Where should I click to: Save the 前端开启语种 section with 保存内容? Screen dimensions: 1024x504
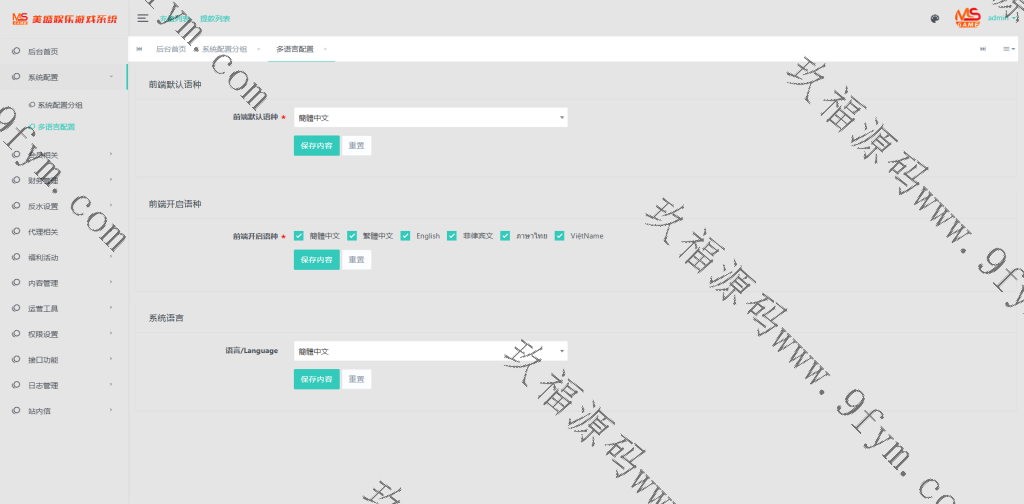315,260
